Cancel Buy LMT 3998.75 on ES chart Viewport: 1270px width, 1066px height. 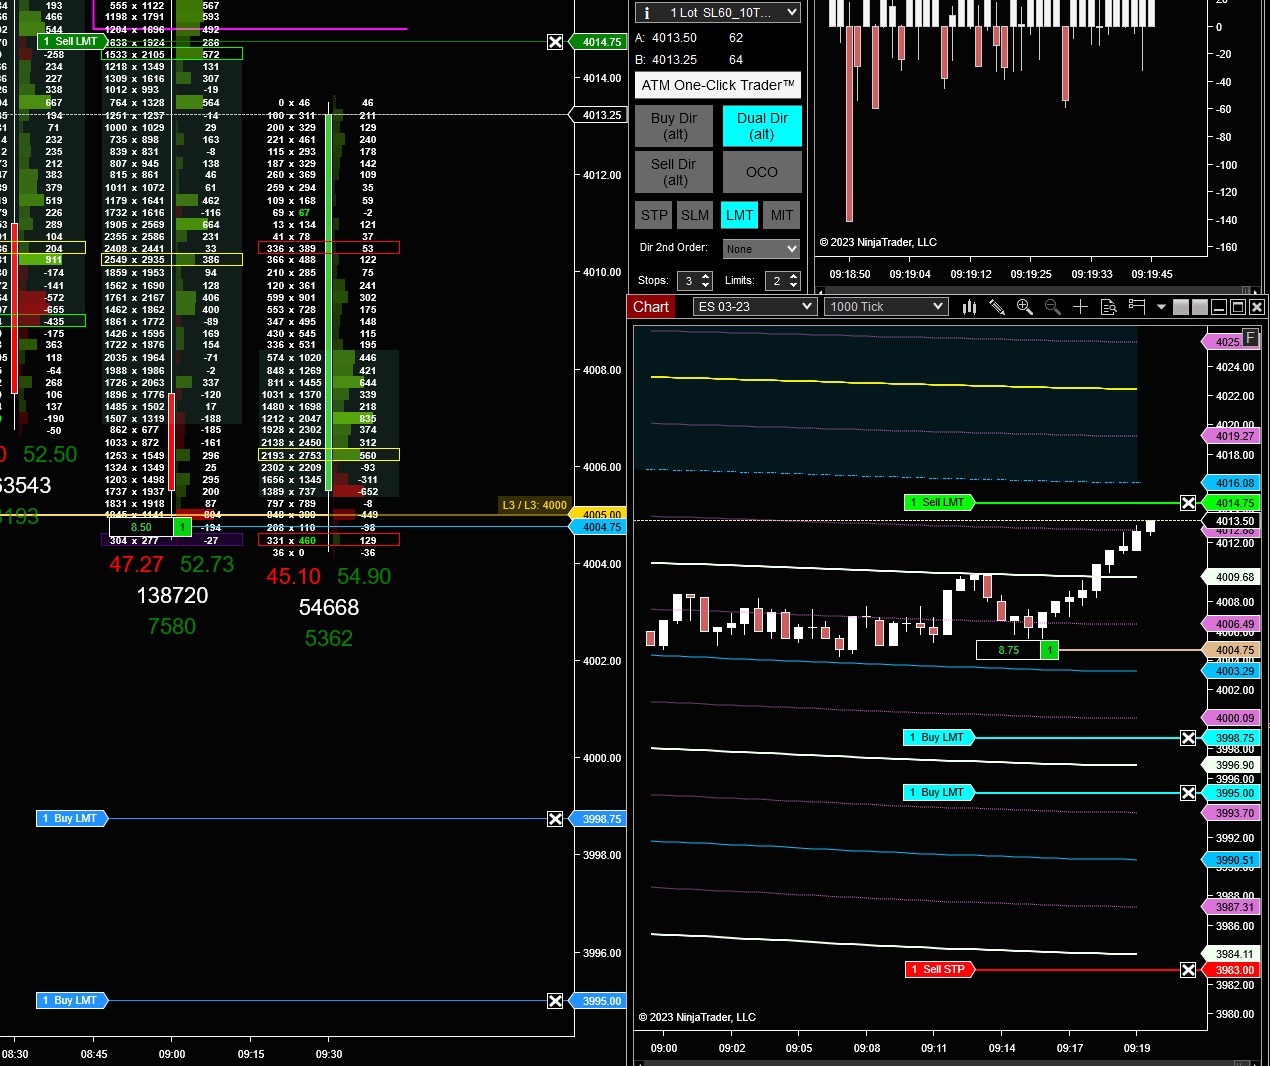click(1188, 738)
